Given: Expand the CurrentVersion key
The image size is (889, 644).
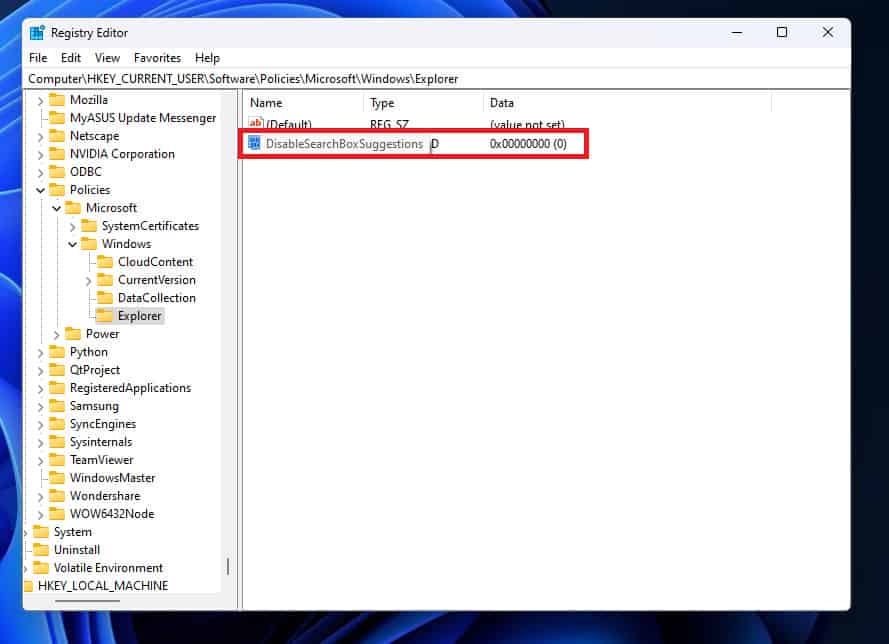Looking at the screenshot, I should point(88,281).
